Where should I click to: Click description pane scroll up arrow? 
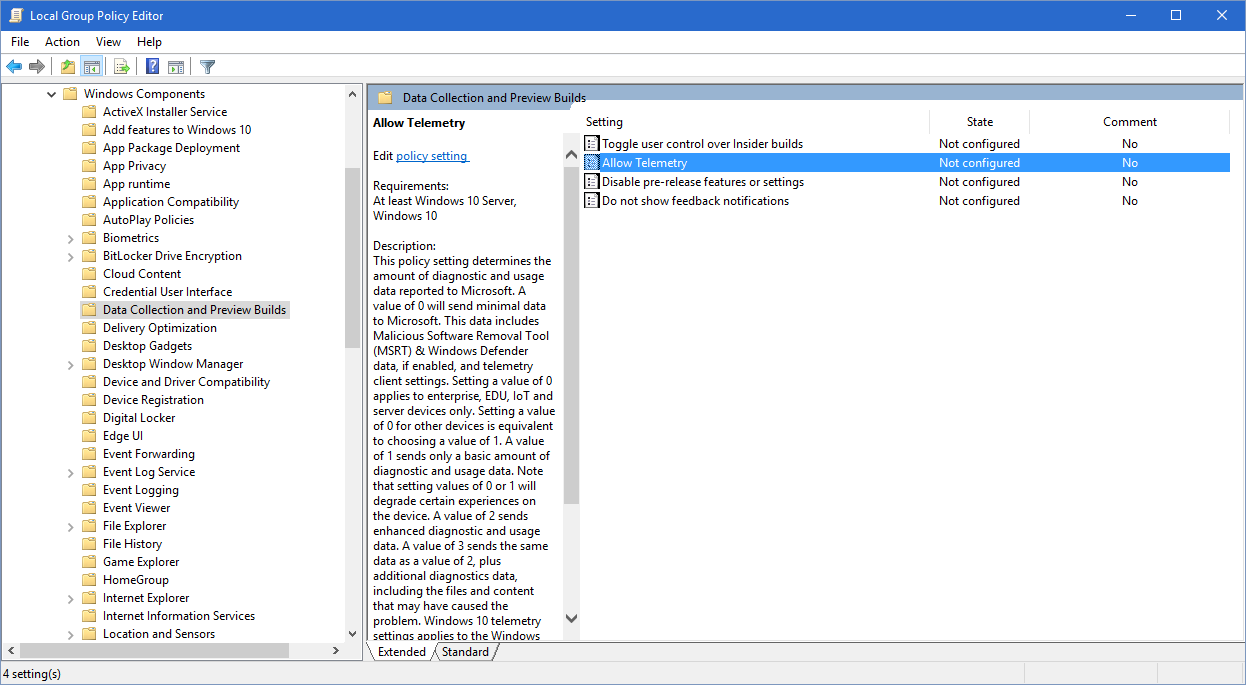(571, 156)
